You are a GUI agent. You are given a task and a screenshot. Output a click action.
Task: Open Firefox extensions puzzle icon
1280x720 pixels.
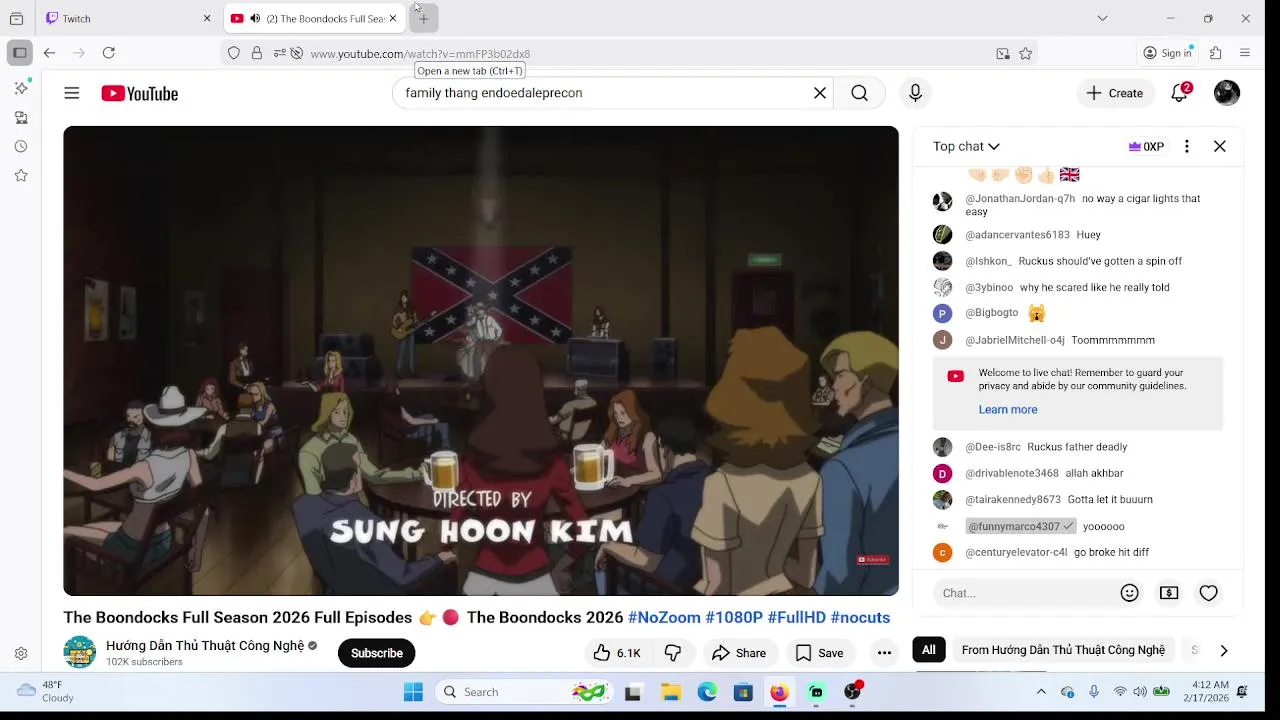pos(1216,53)
